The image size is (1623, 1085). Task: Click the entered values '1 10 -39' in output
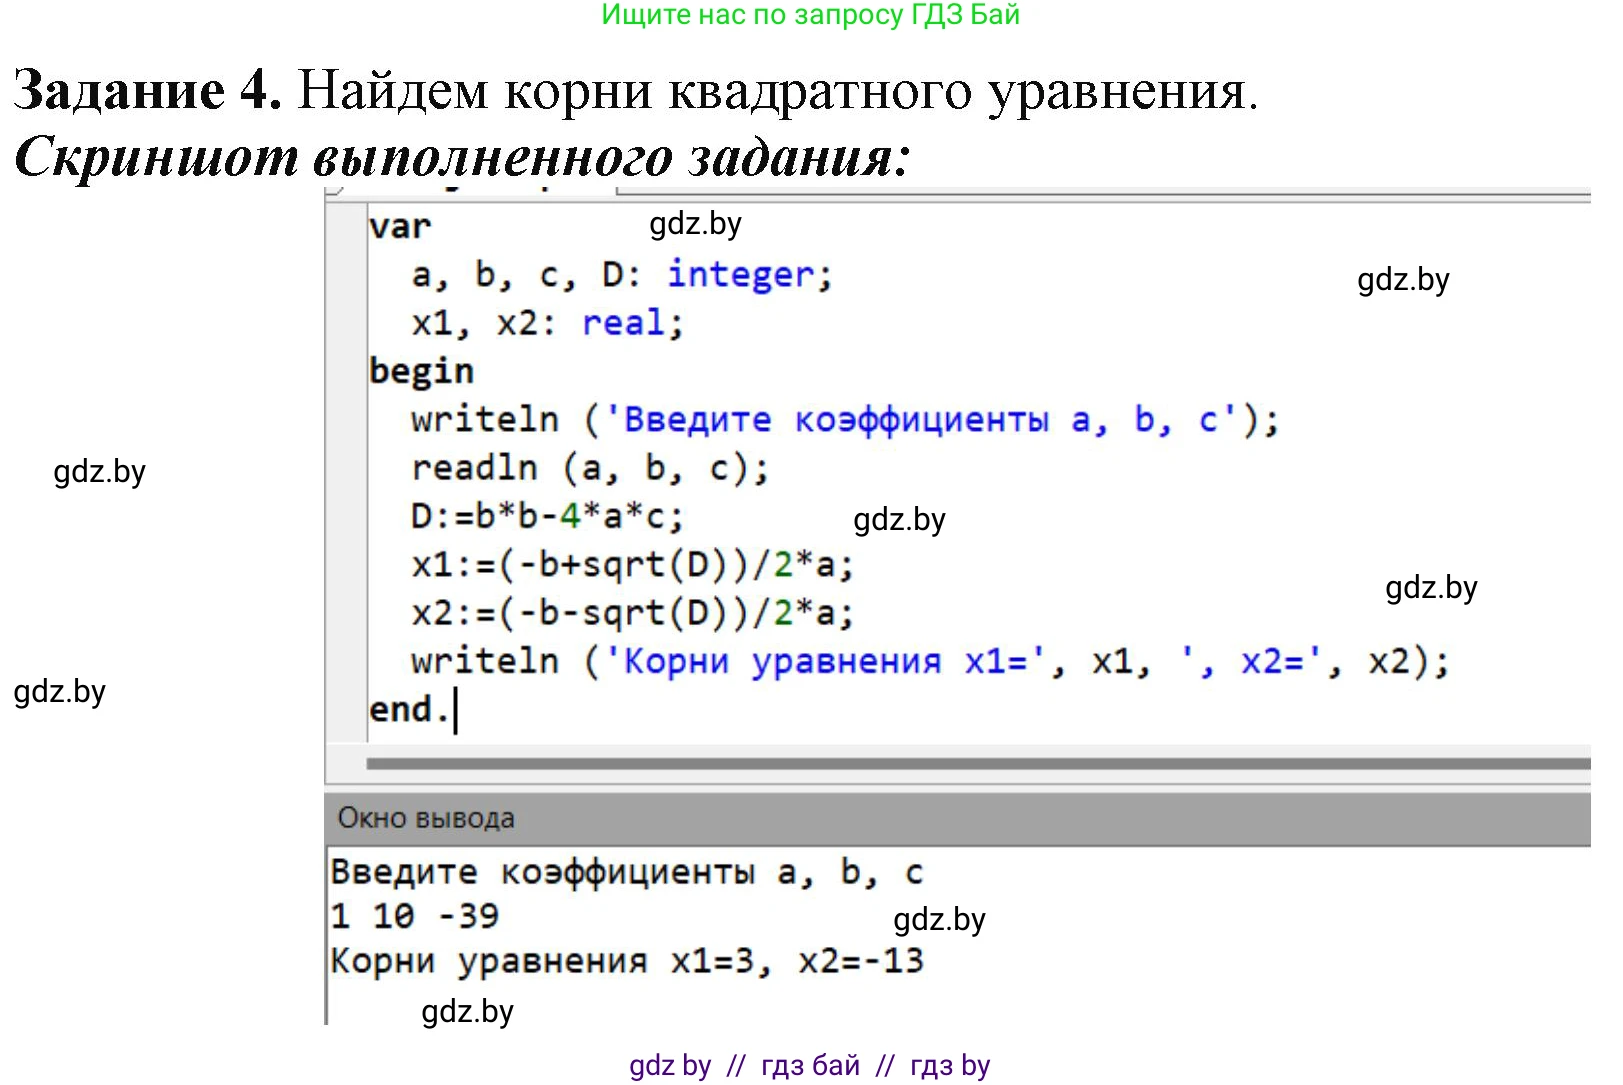(415, 916)
